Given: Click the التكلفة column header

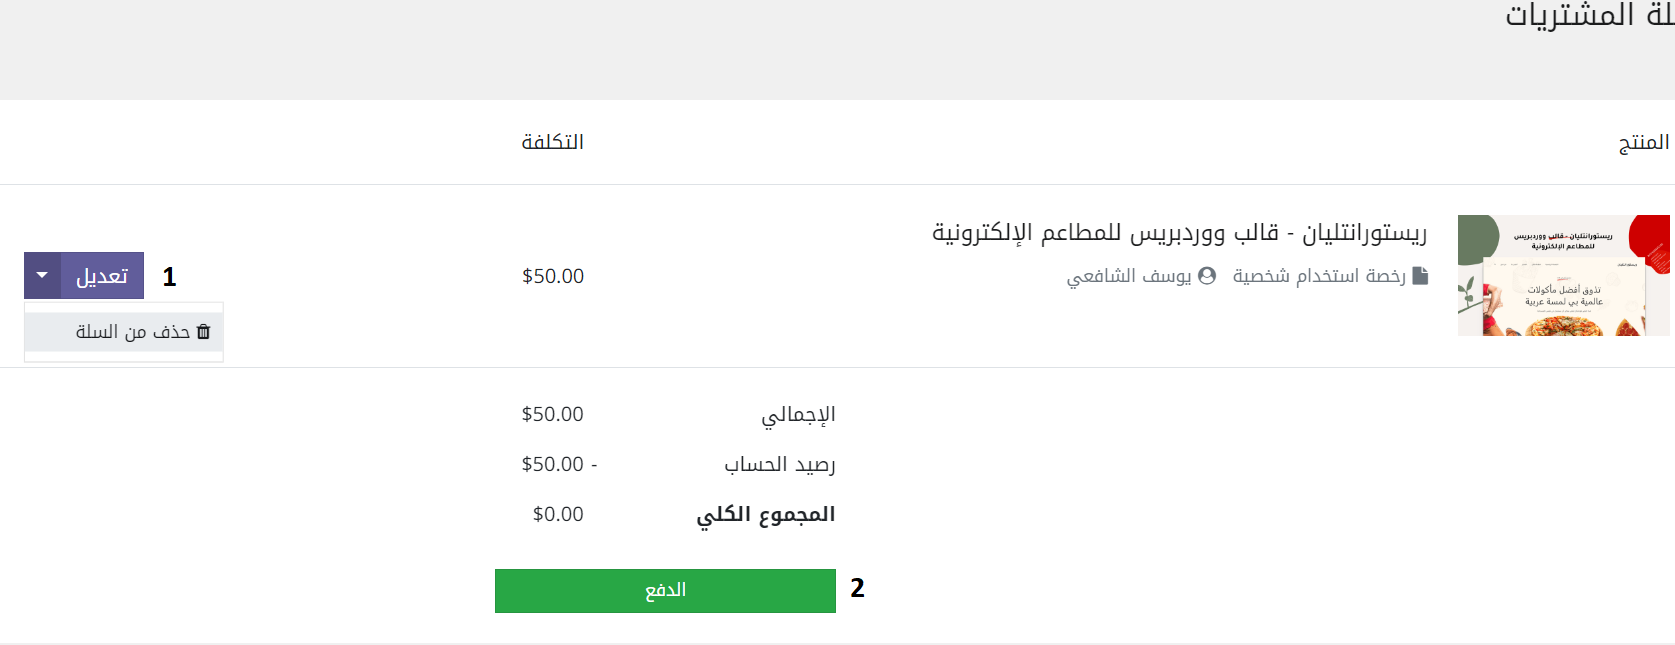Looking at the screenshot, I should (x=553, y=142).
